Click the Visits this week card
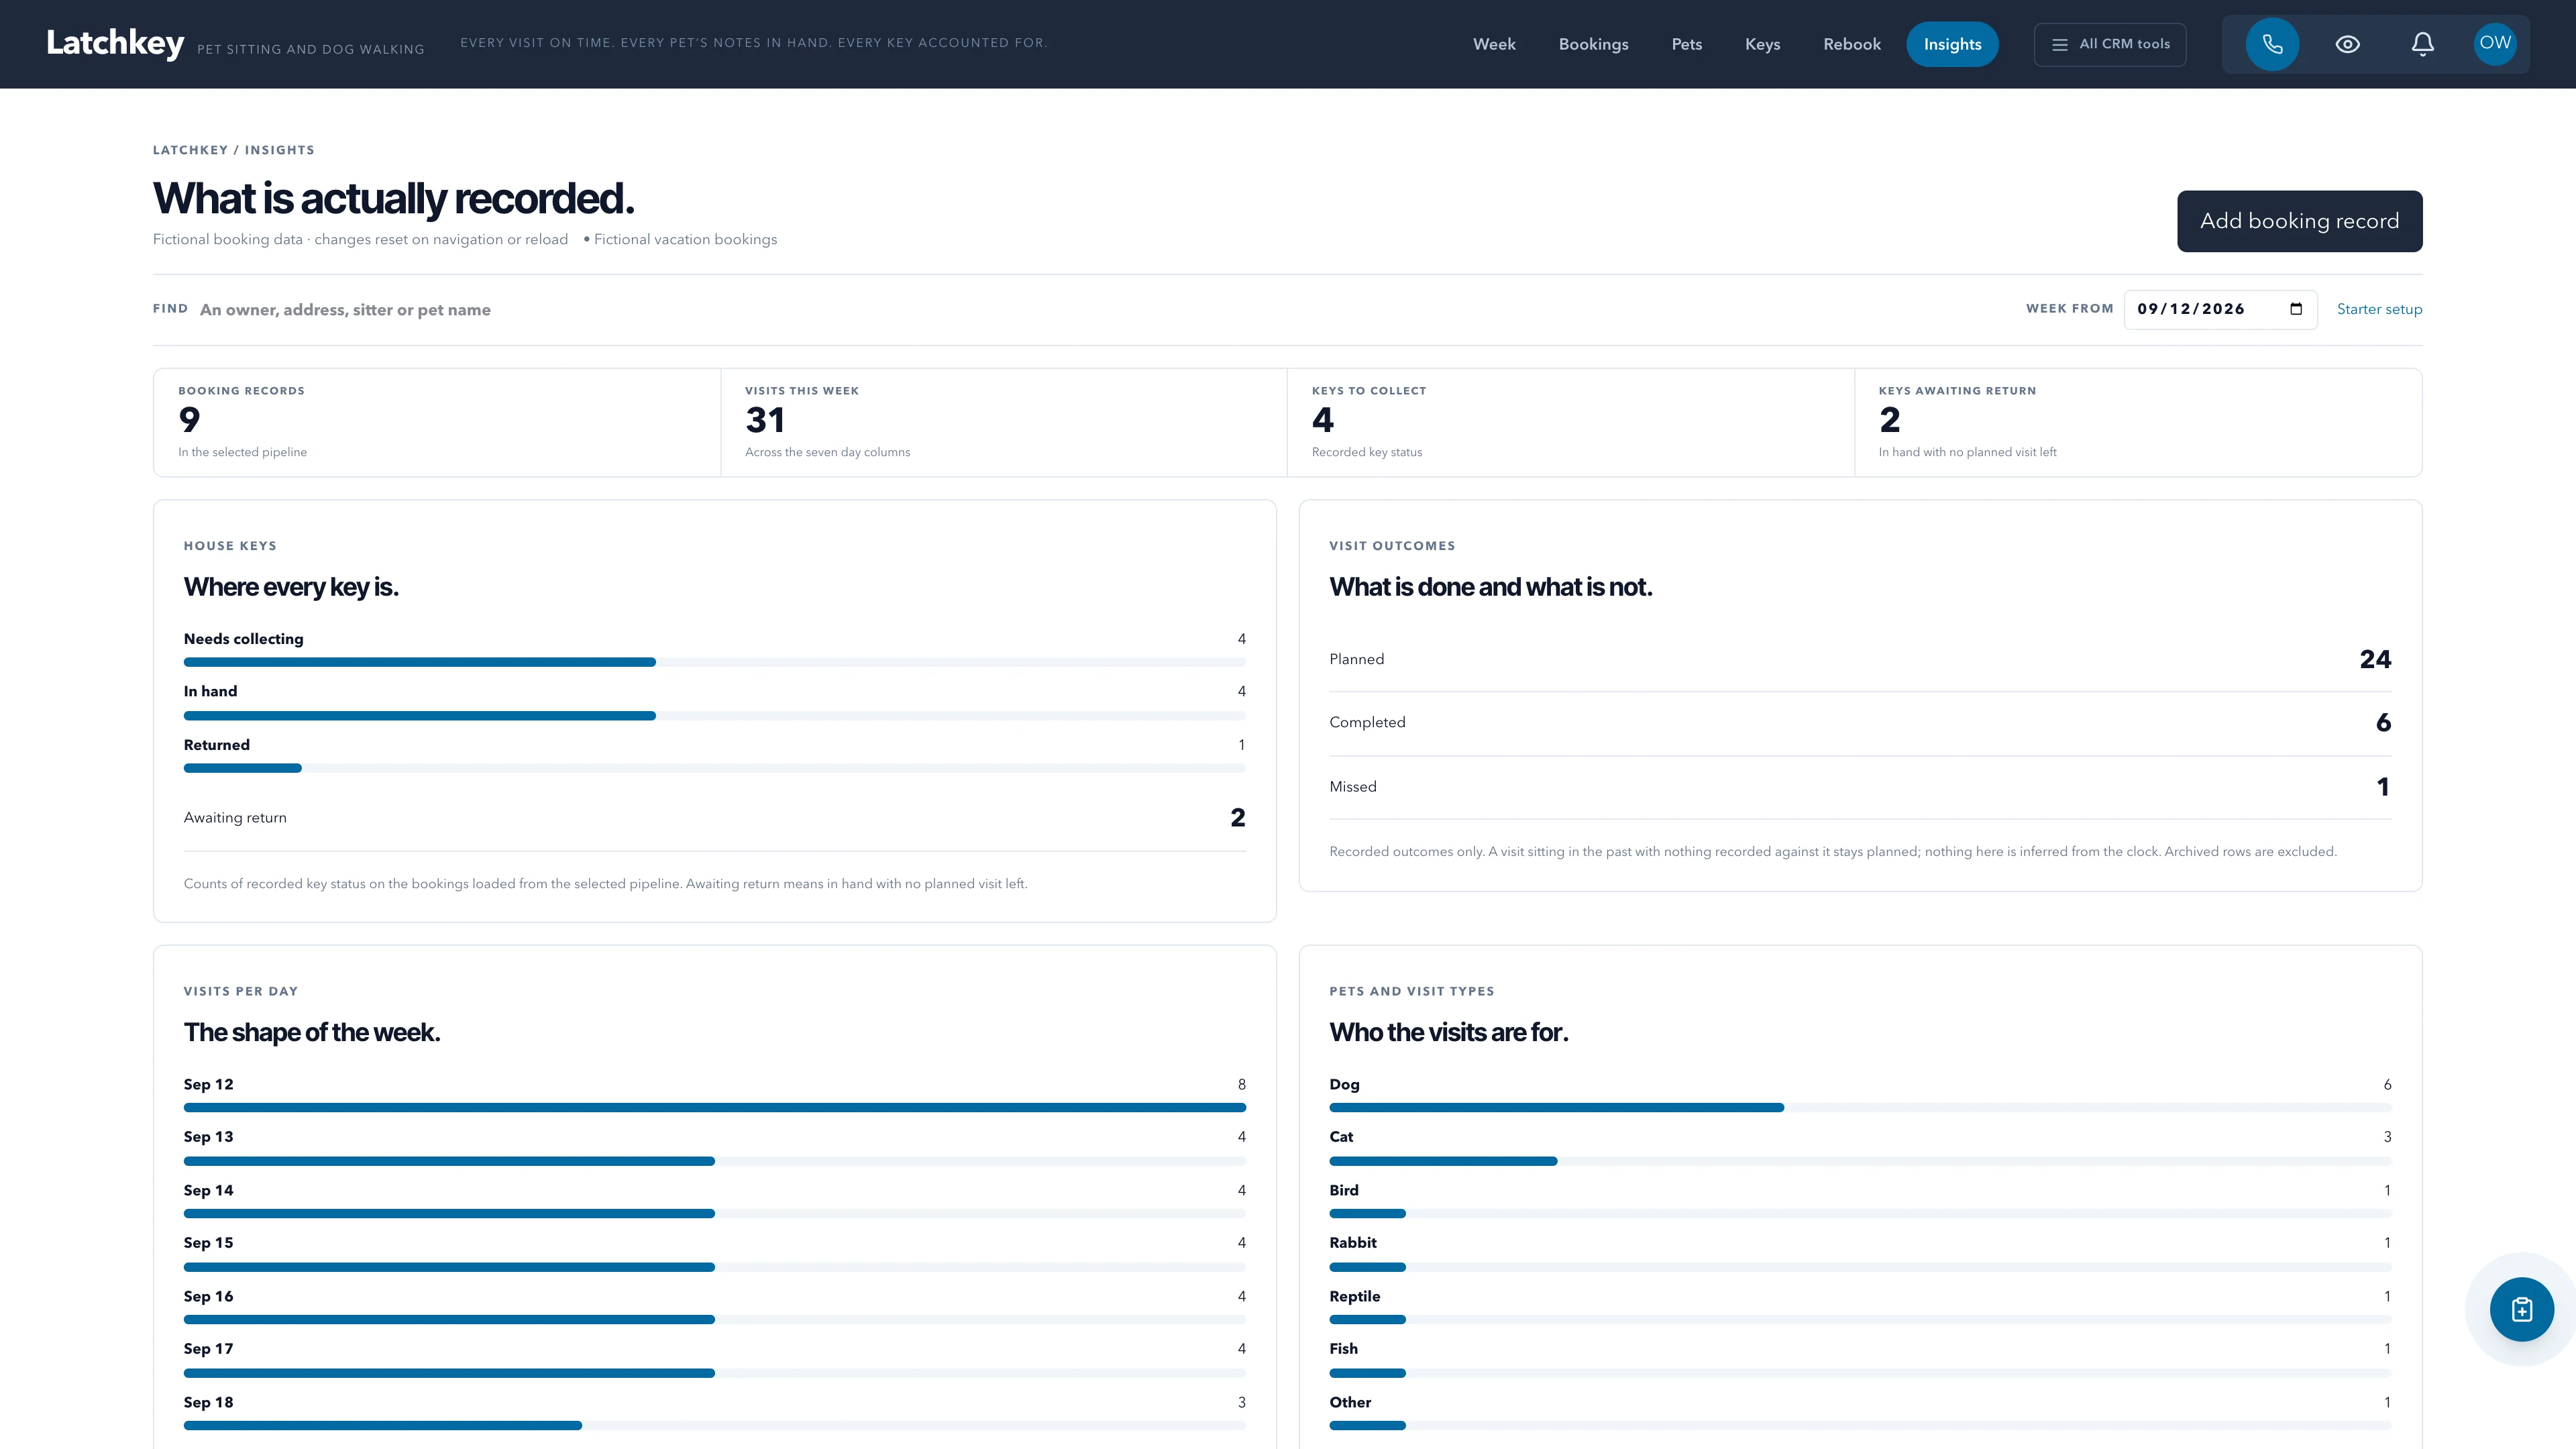Viewport: 2576px width, 1449px height. tap(1004, 422)
